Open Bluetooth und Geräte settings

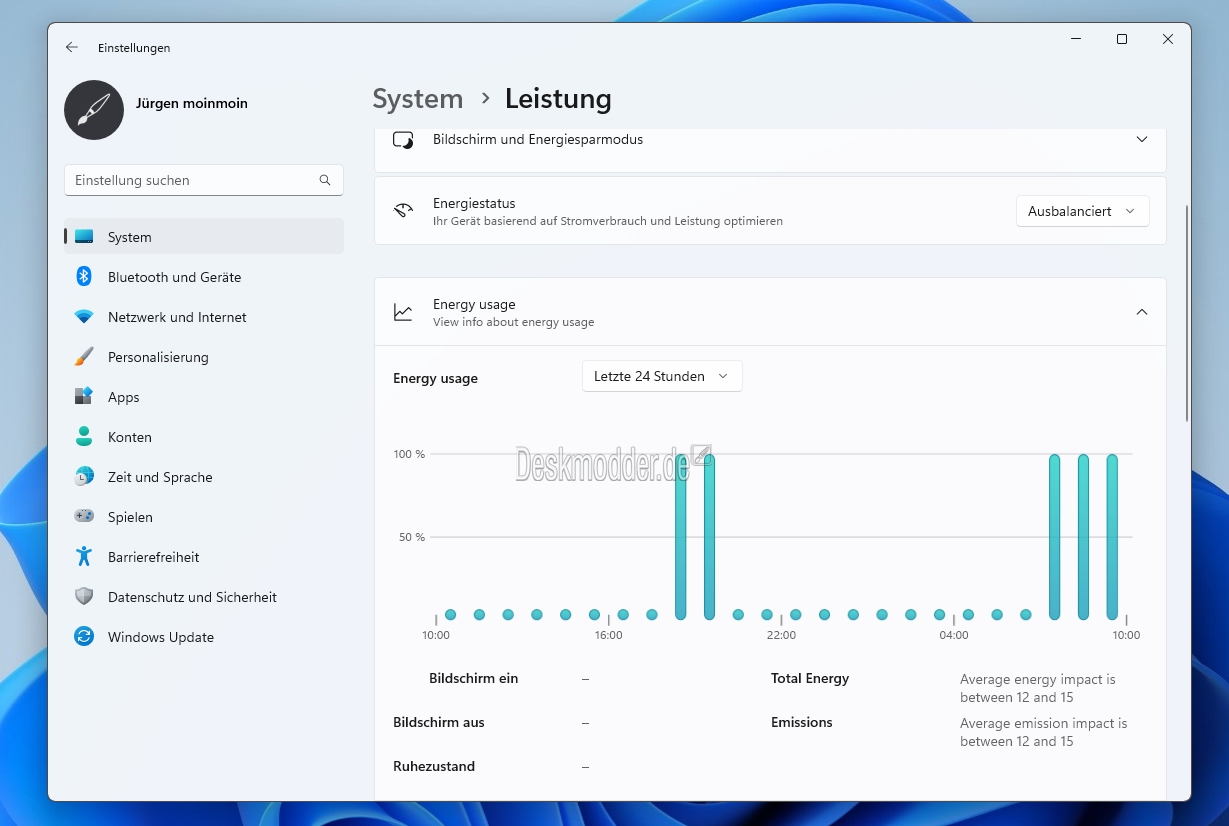(x=204, y=277)
